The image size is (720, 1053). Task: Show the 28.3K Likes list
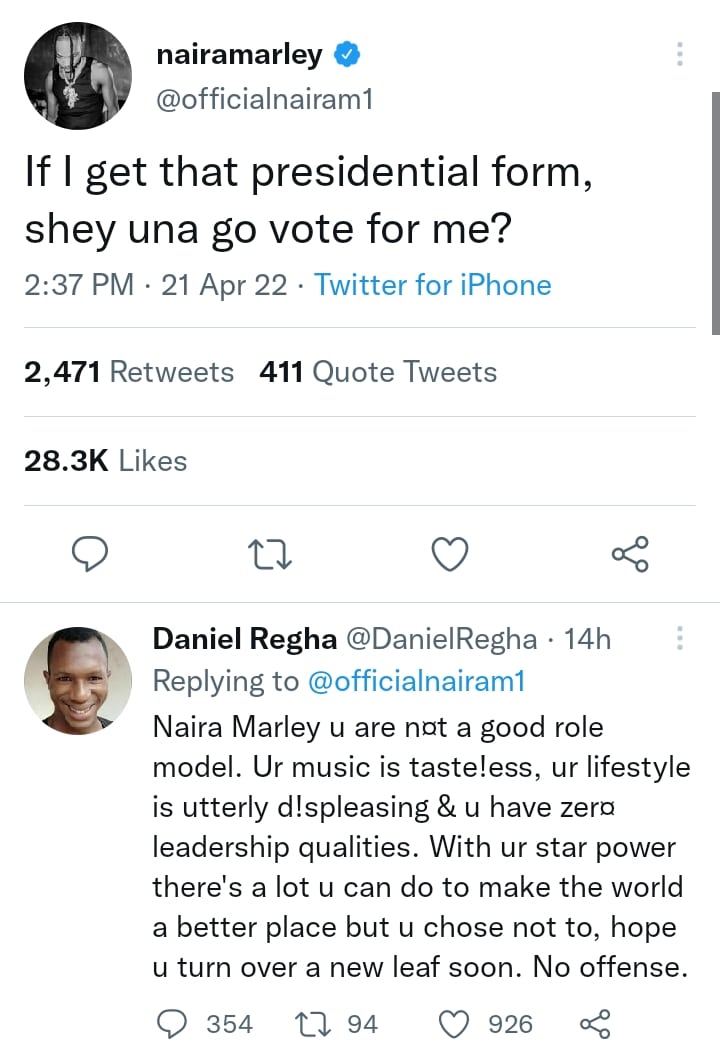click(x=105, y=461)
